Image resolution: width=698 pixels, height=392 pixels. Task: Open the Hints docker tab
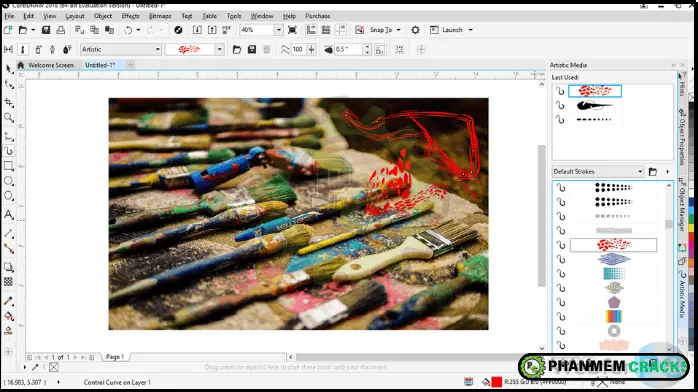click(682, 85)
